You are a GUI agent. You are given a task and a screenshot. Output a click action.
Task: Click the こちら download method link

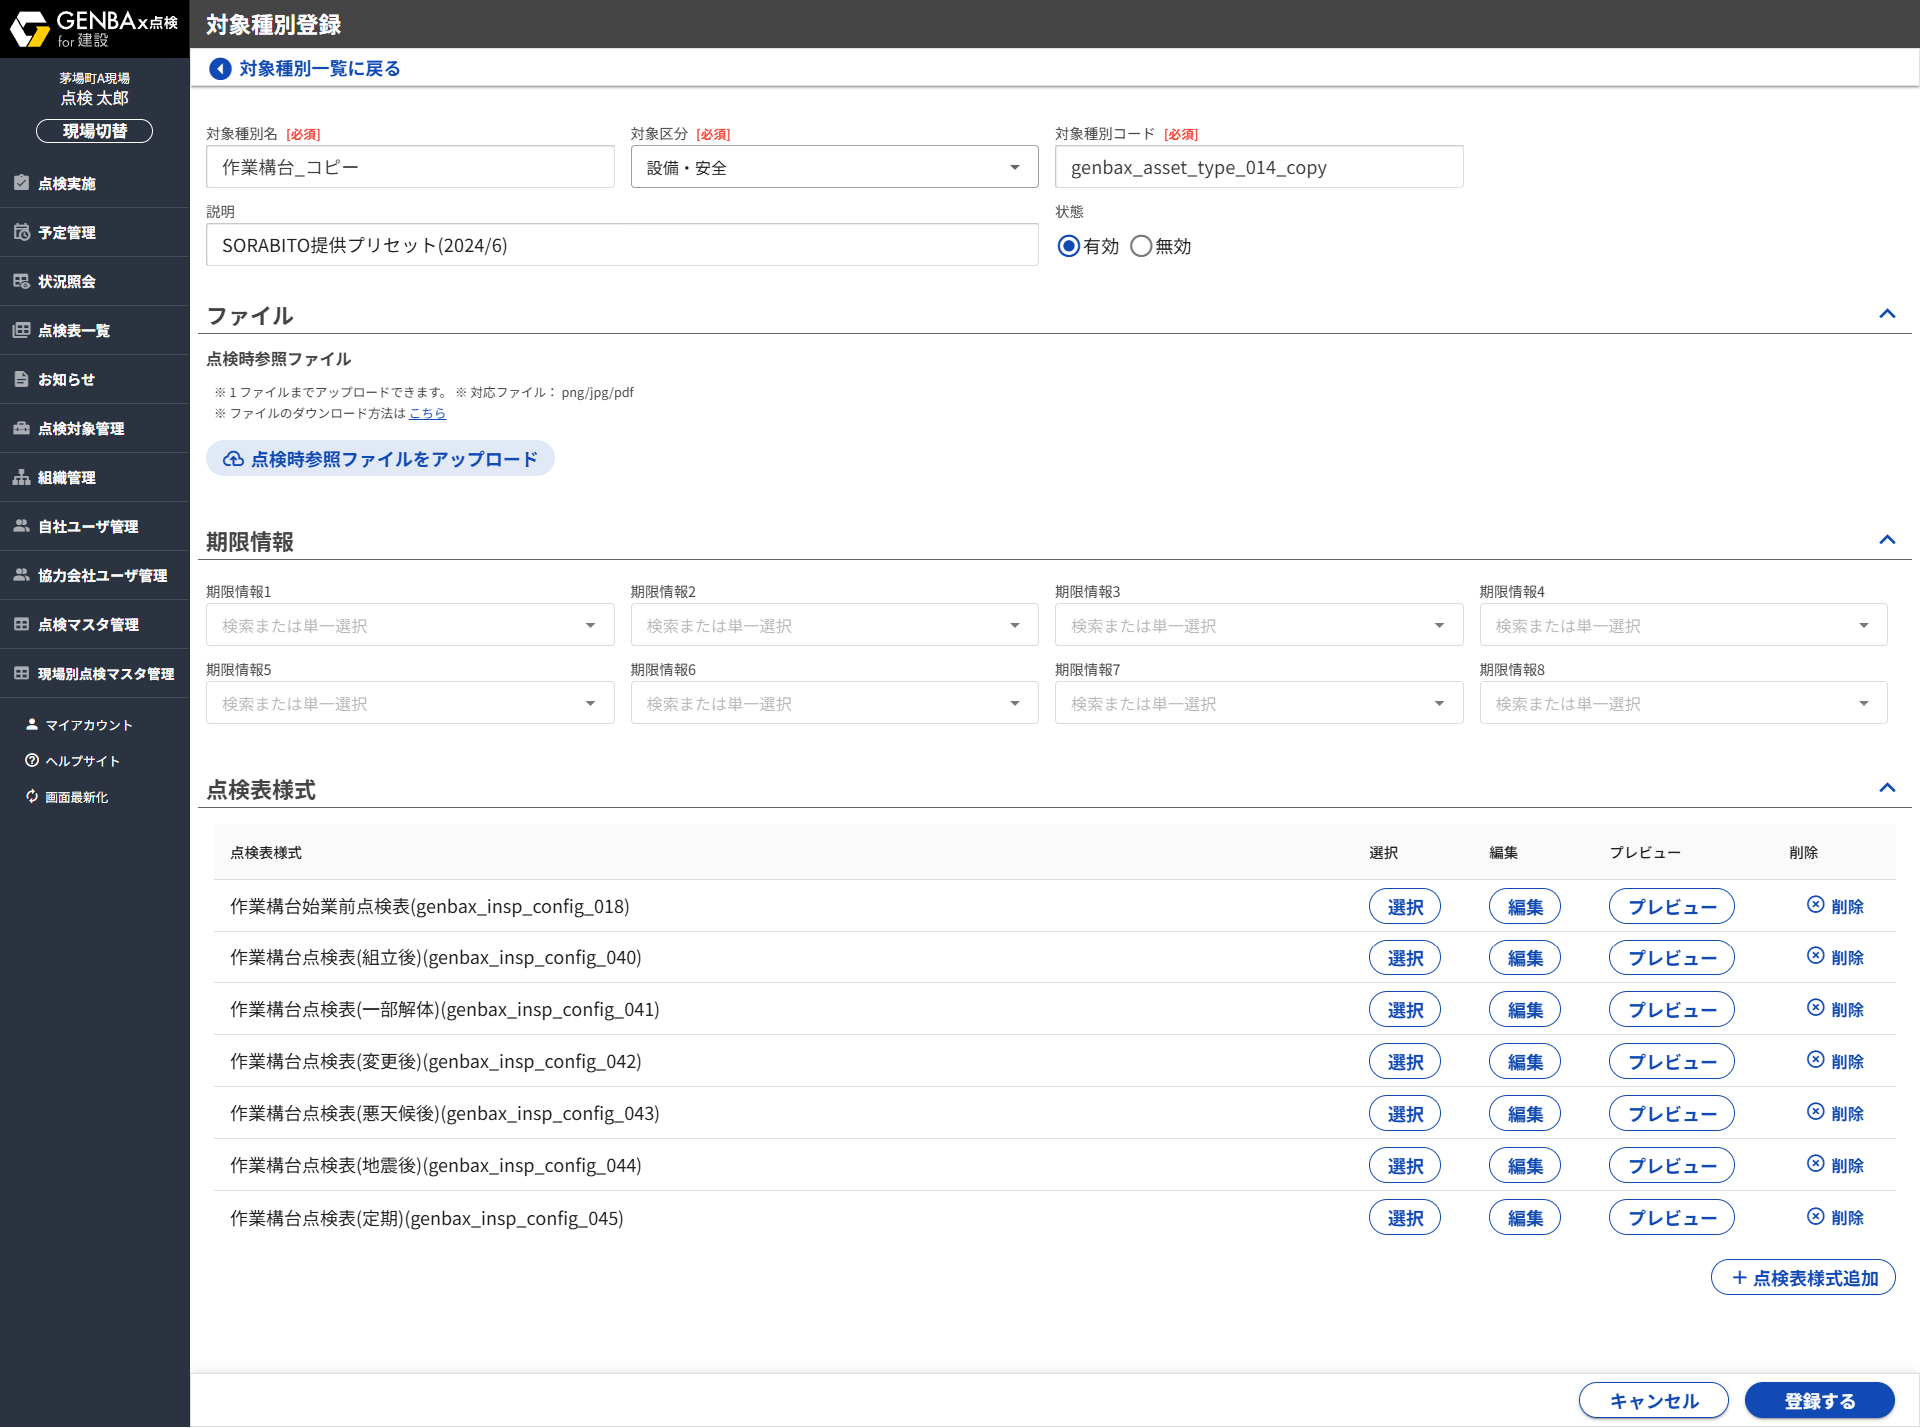click(427, 413)
